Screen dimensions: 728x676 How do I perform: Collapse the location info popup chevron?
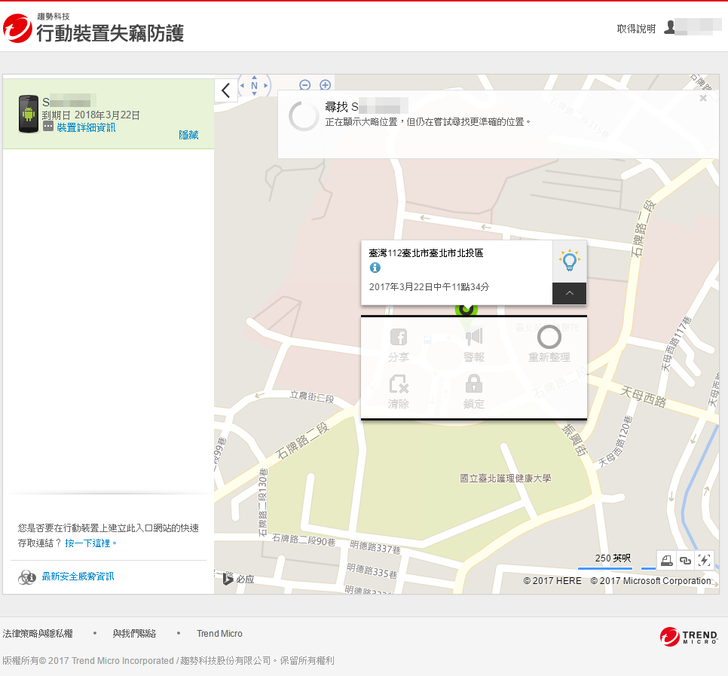pyautogui.click(x=569, y=293)
